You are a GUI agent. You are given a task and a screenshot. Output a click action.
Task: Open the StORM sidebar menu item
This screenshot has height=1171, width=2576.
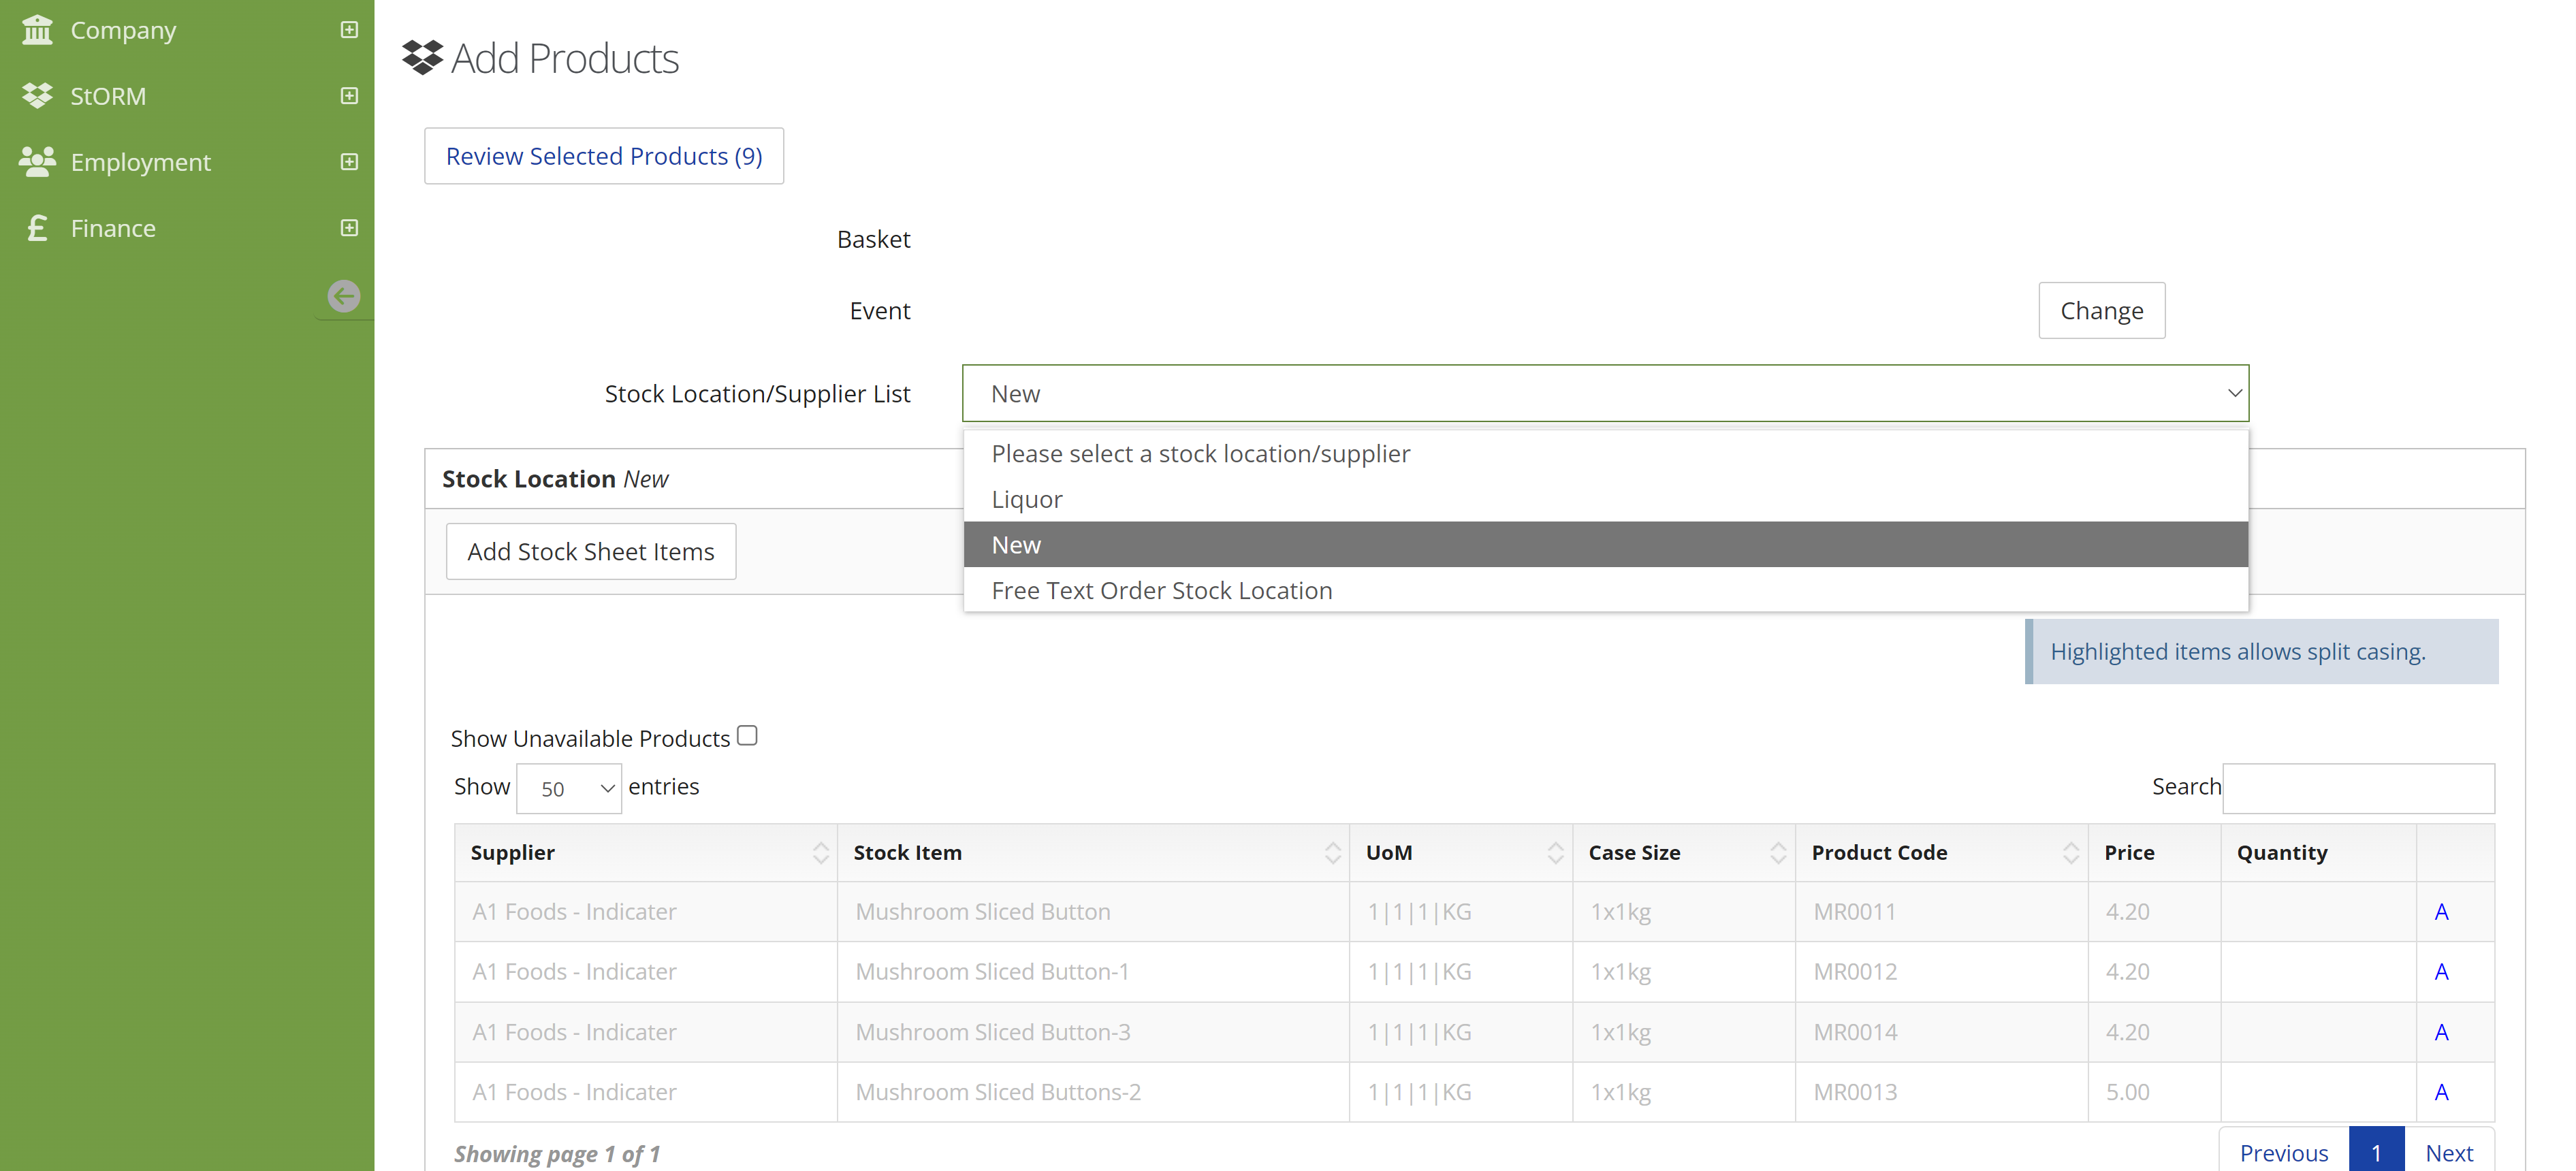(187, 96)
